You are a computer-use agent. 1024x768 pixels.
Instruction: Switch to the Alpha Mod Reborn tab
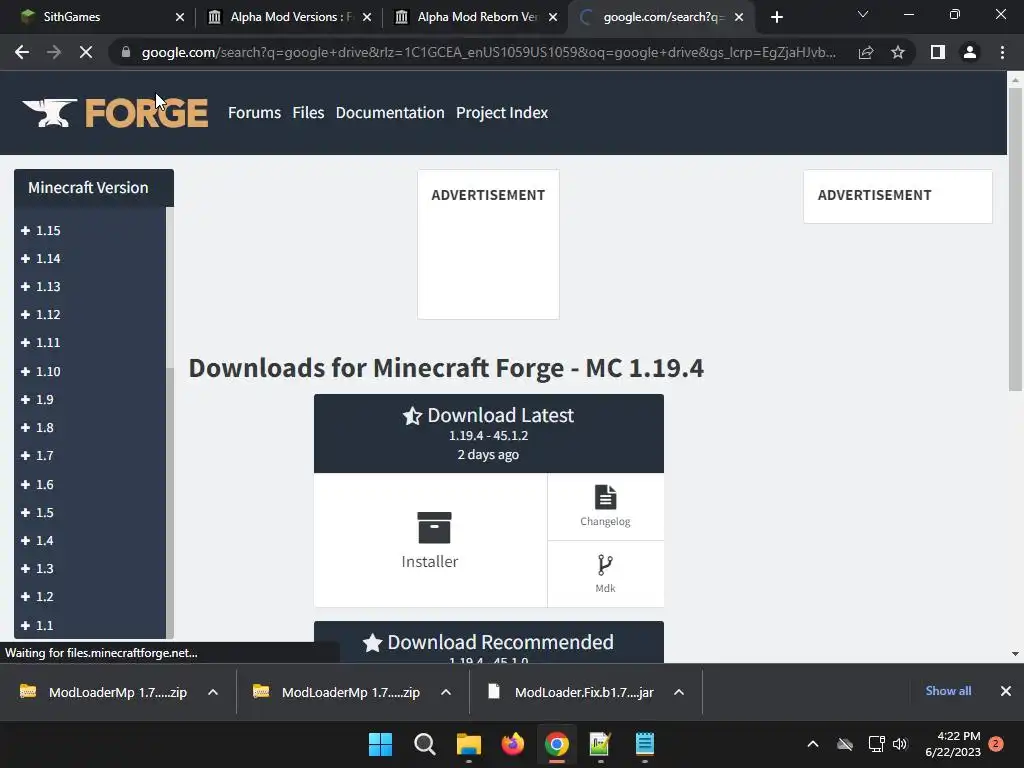point(477,17)
